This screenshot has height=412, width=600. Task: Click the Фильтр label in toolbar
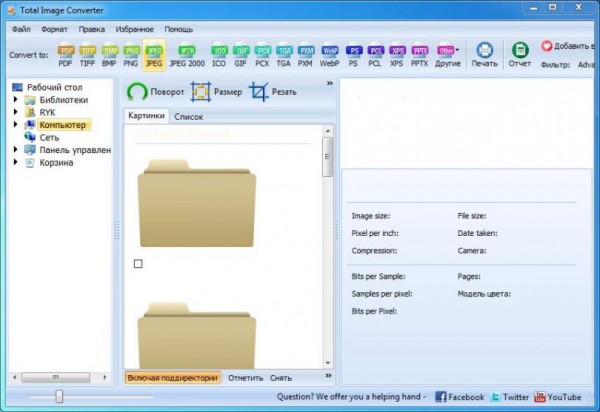pos(555,65)
